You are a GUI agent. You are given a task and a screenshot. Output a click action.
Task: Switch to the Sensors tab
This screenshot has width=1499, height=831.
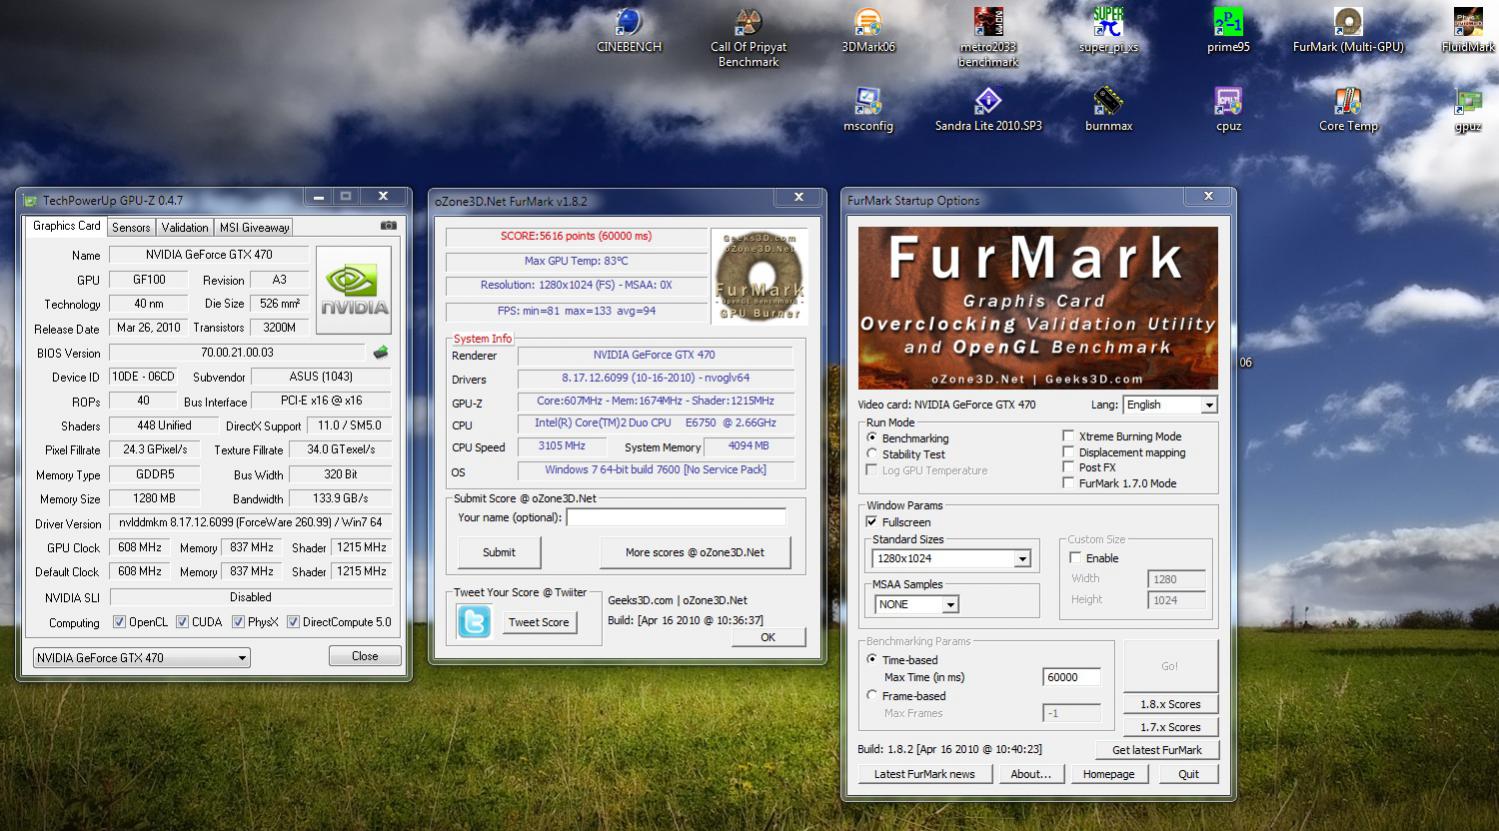click(x=131, y=228)
